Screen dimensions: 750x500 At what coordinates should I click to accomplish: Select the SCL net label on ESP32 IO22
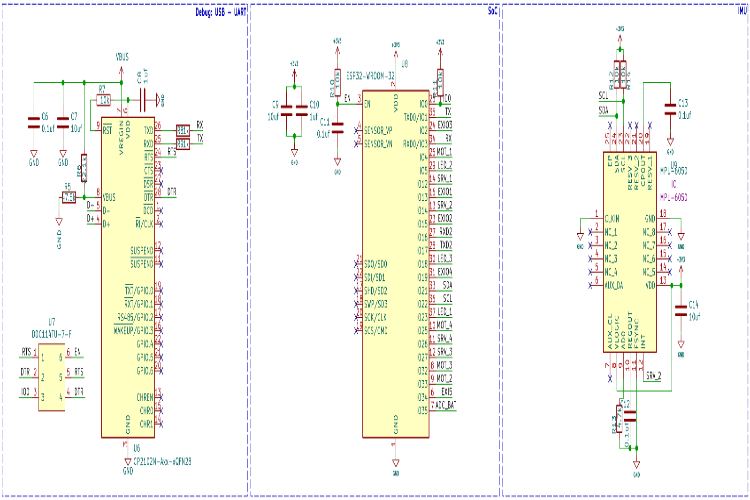click(448, 299)
